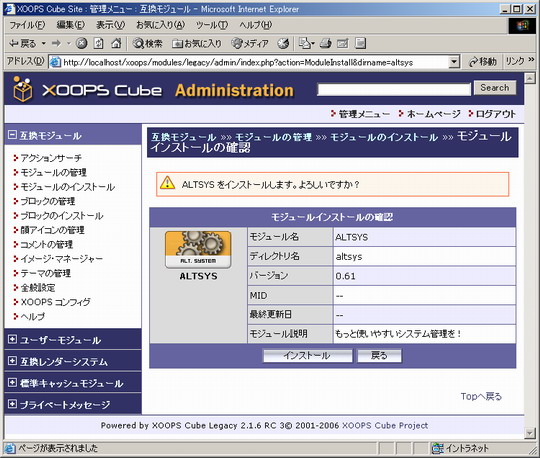
Task: Click the page icon in address bar
Action: tap(55, 62)
